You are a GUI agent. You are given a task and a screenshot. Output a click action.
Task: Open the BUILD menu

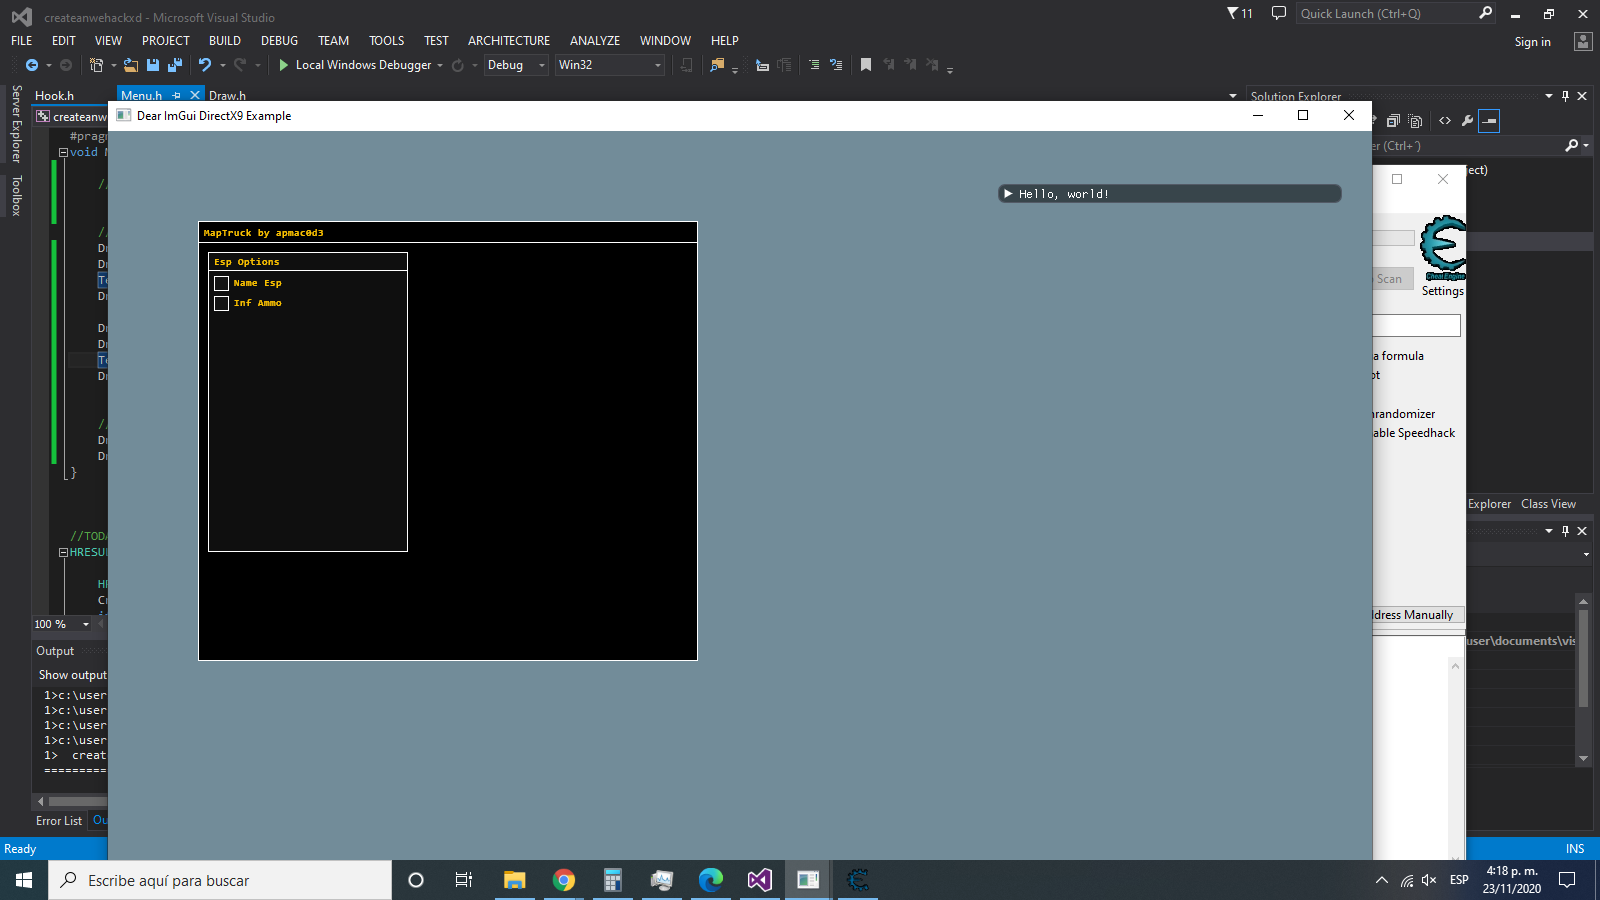[x=225, y=41]
